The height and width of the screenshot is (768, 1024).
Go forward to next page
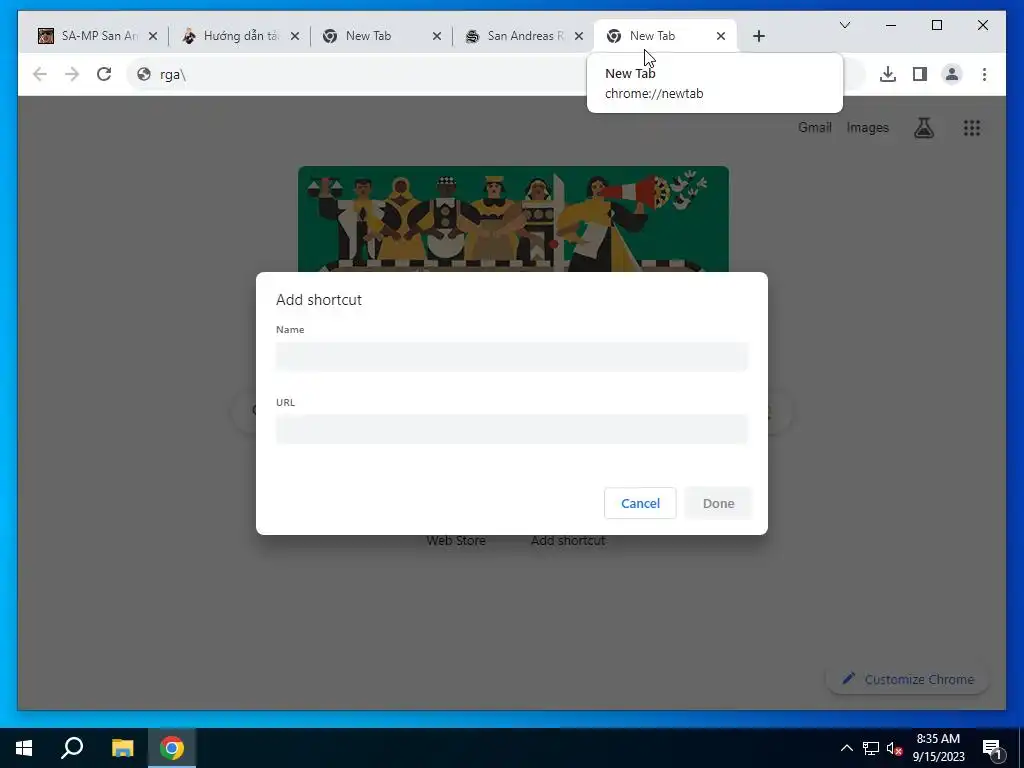[x=72, y=74]
